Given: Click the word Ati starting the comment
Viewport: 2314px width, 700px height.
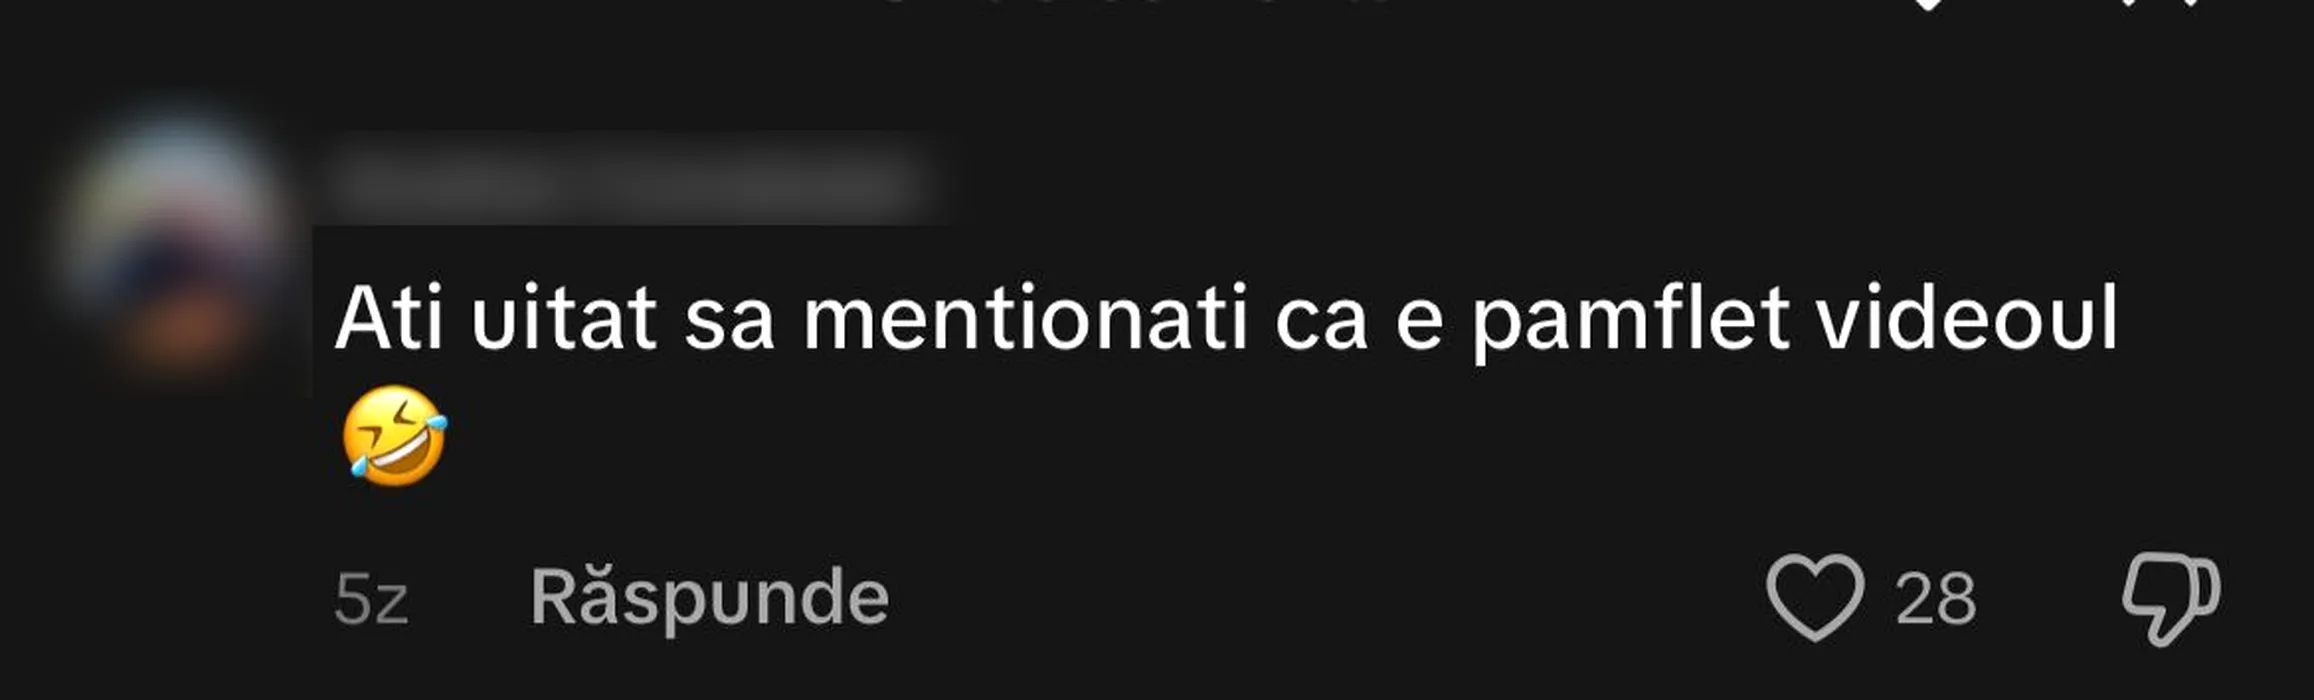Looking at the screenshot, I should [x=388, y=318].
